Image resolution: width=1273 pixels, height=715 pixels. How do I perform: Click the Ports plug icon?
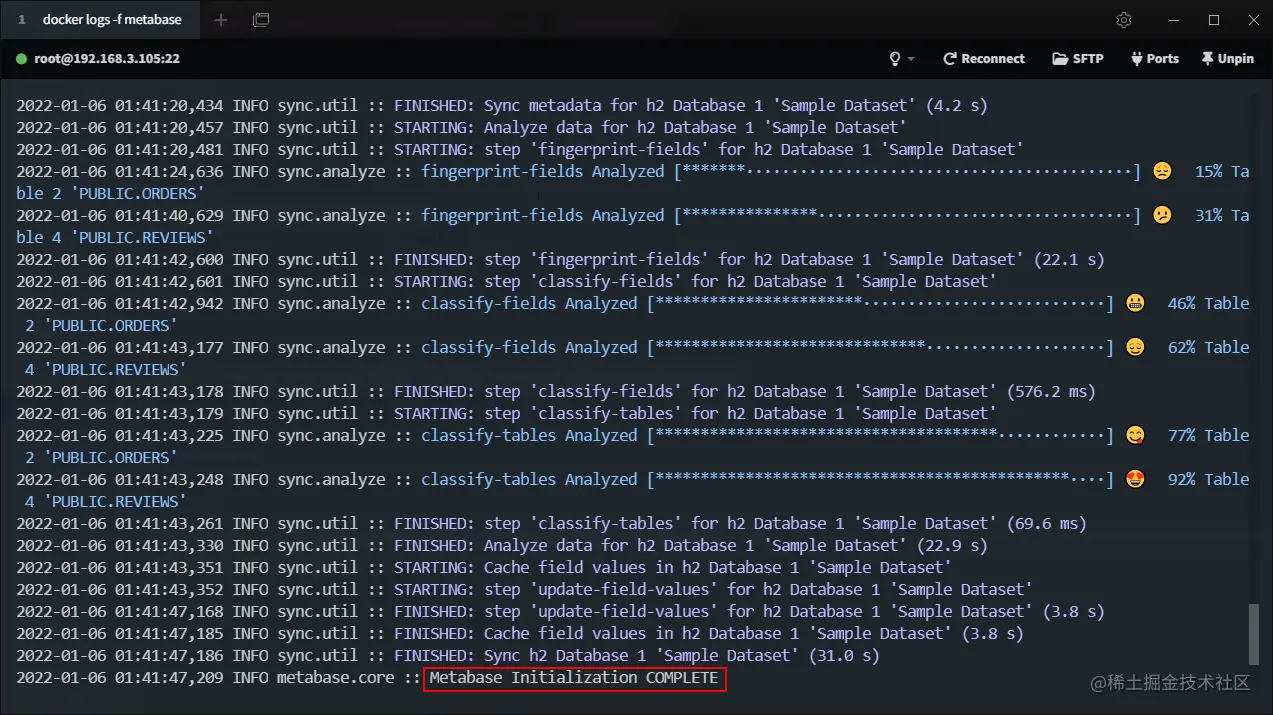coord(1136,59)
